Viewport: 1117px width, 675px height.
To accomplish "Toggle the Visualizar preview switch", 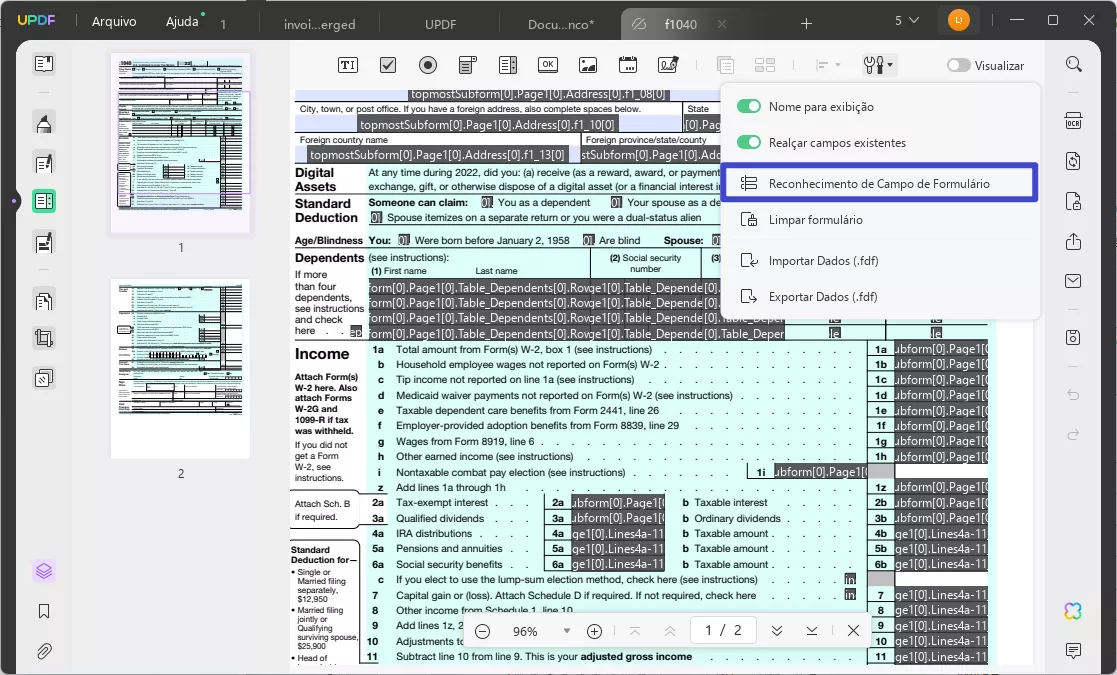I will pyautogui.click(x=958, y=65).
